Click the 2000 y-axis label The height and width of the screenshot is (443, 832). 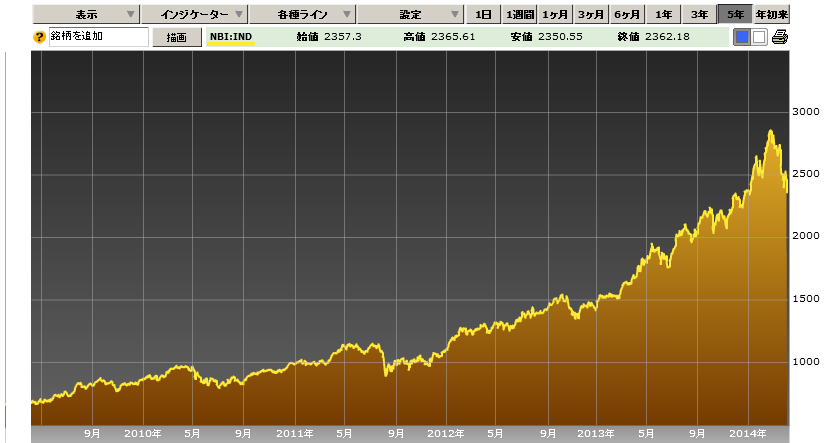[805, 236]
